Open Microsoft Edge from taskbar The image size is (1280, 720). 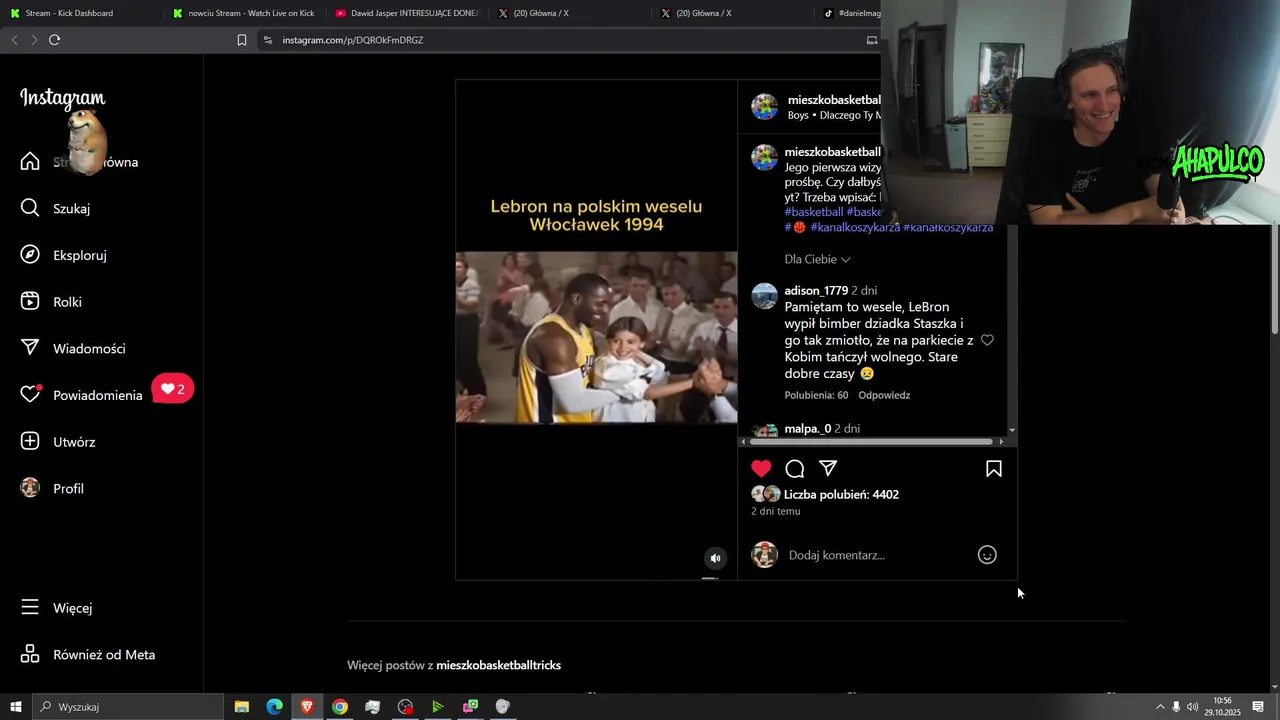274,707
